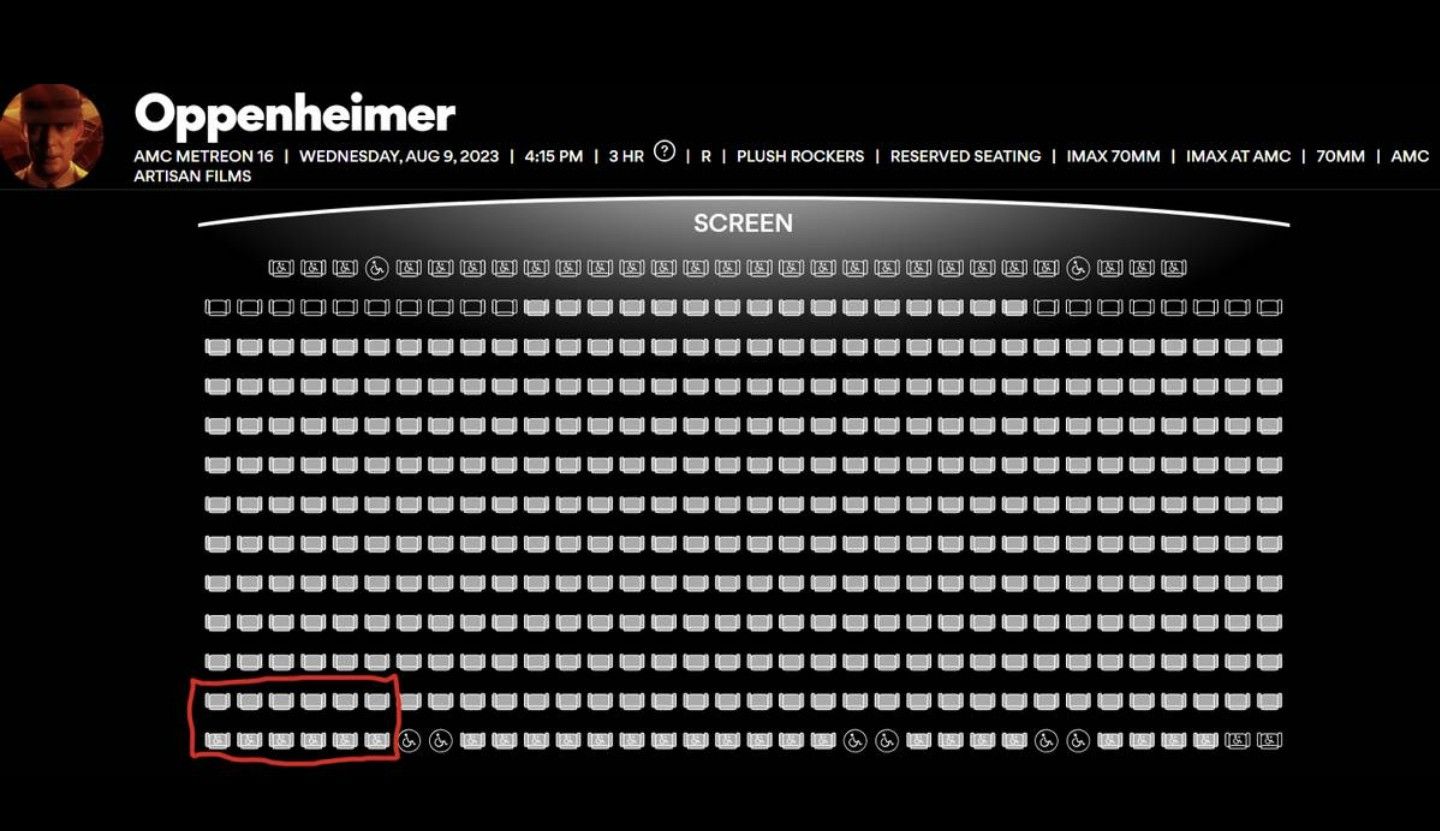Pick companion seat just left of front-row left wheelchair
Image resolution: width=1440 pixels, height=831 pixels.
[x=345, y=268]
